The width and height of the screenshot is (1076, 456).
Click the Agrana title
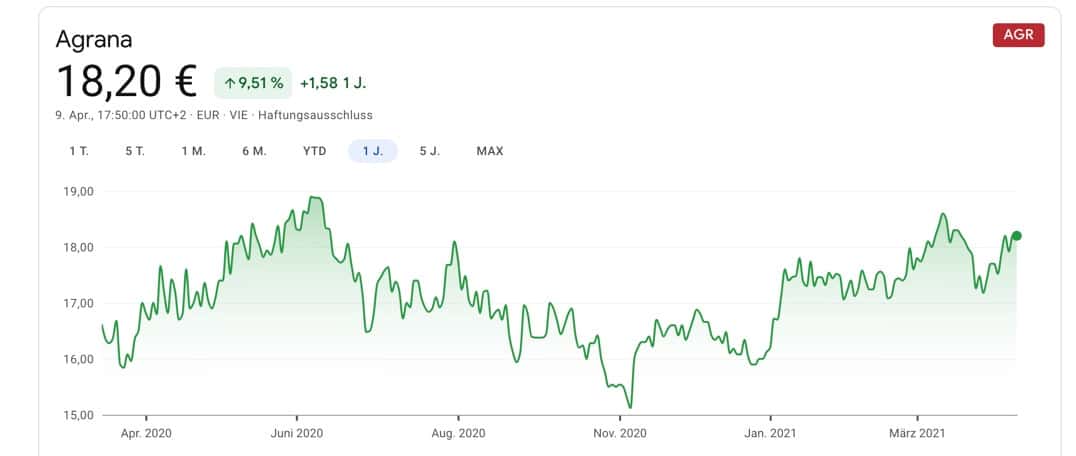[94, 39]
